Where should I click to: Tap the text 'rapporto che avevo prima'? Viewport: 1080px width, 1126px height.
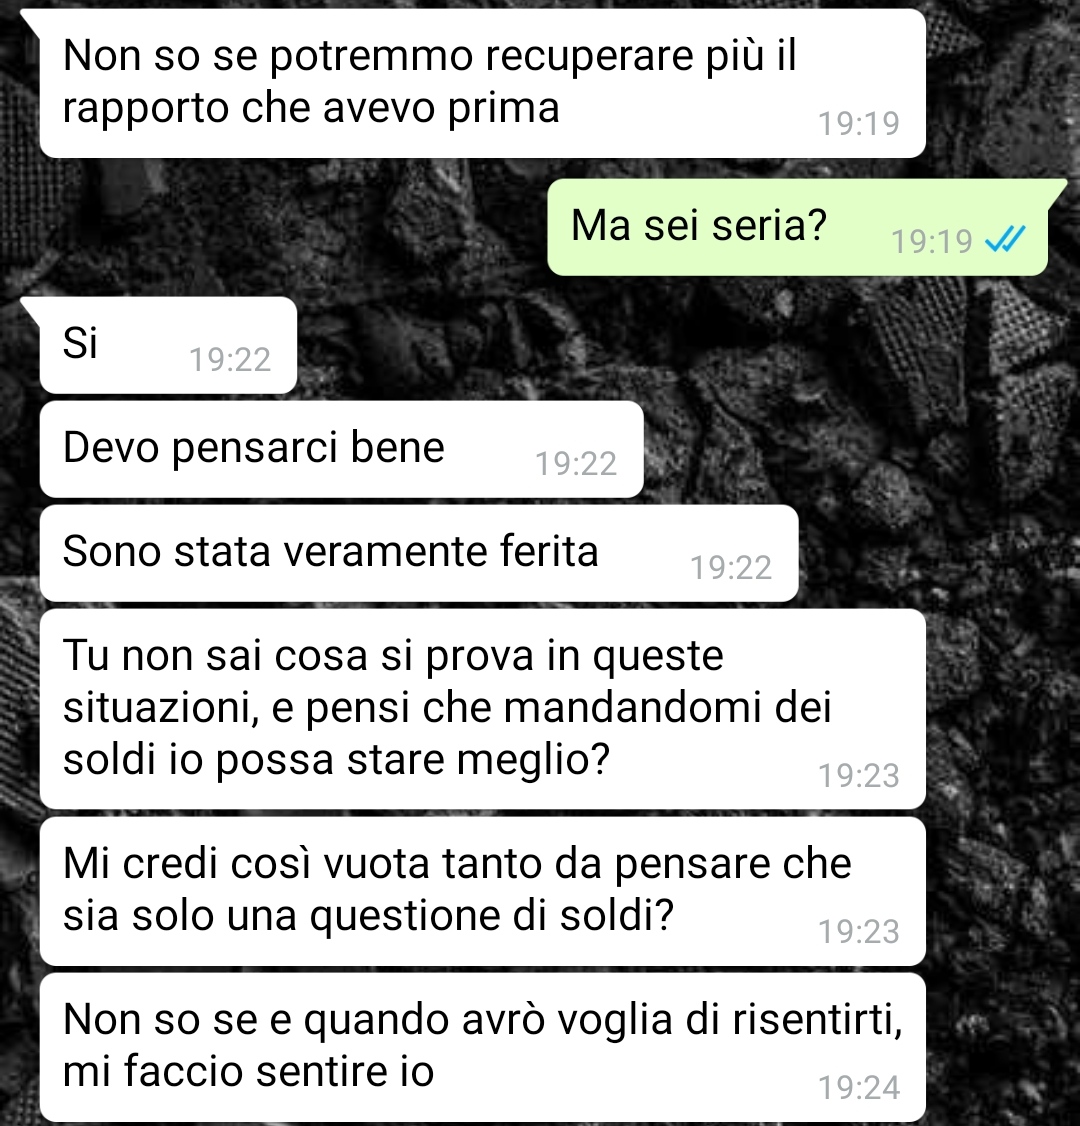pyautogui.click(x=311, y=108)
